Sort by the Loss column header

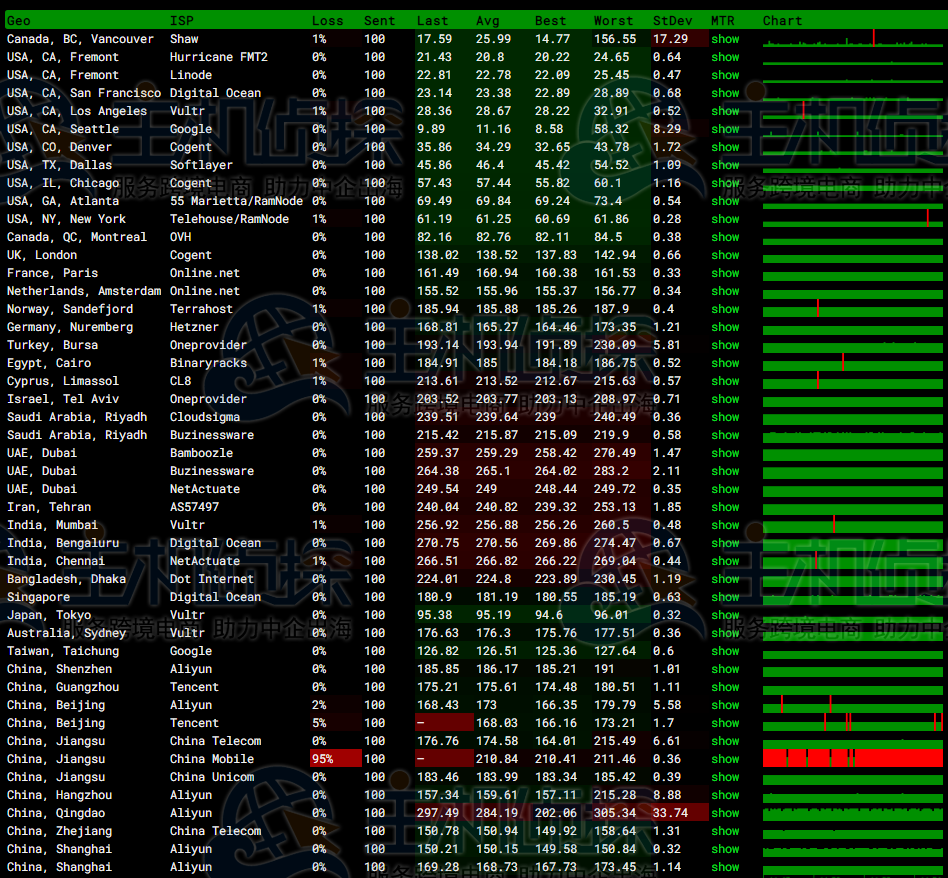click(327, 20)
